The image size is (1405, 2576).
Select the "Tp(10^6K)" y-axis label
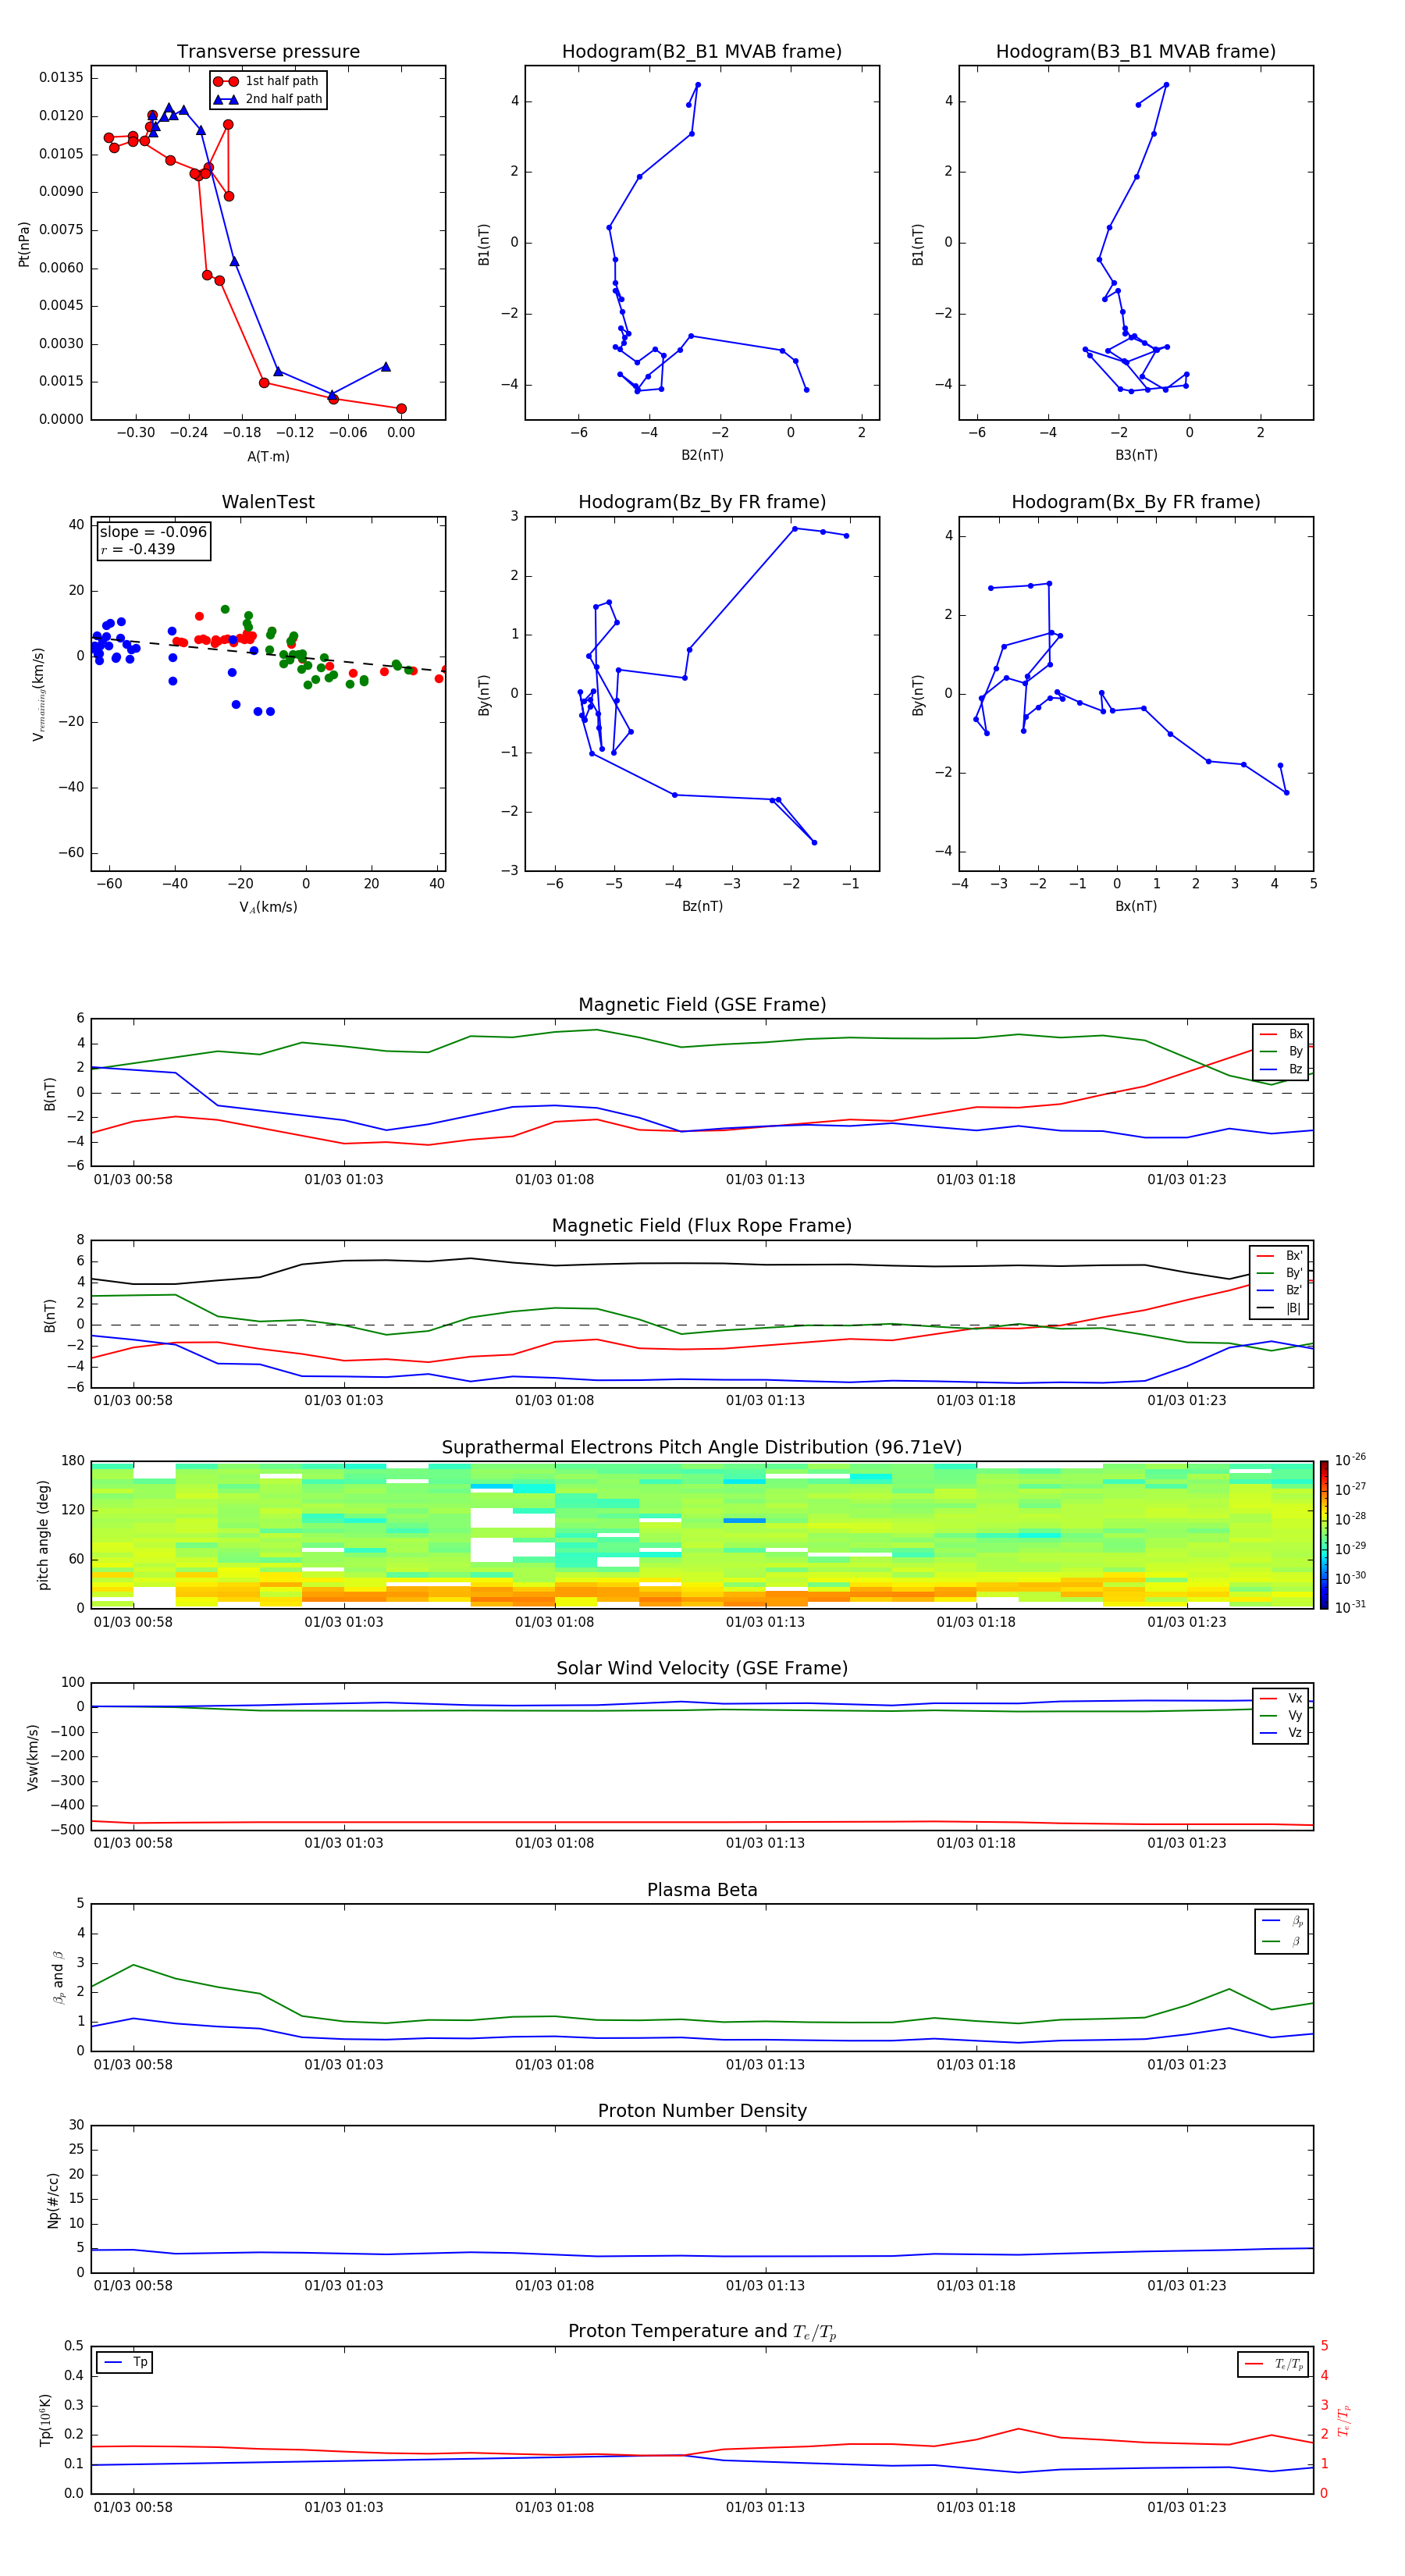45,2420
